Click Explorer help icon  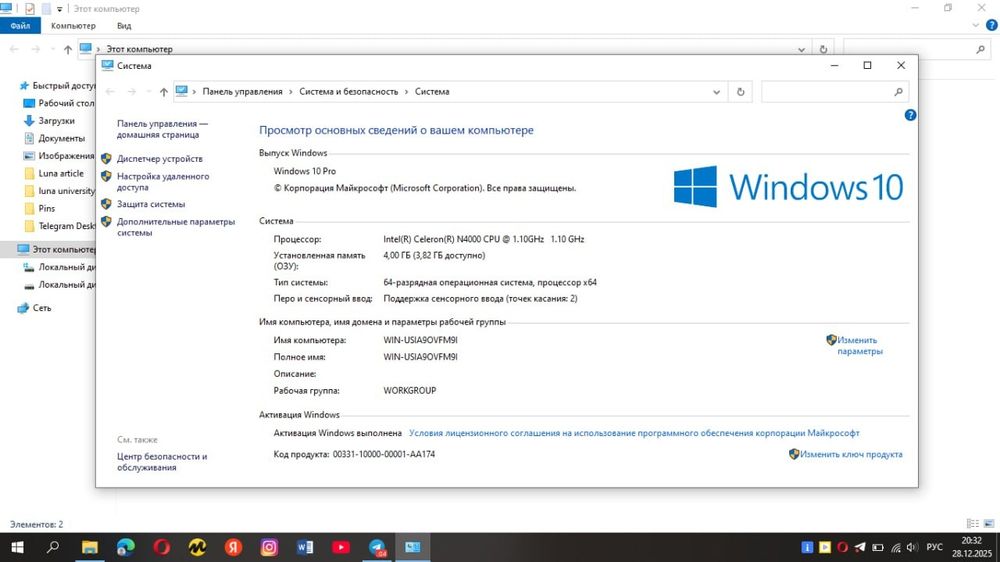tap(992, 26)
